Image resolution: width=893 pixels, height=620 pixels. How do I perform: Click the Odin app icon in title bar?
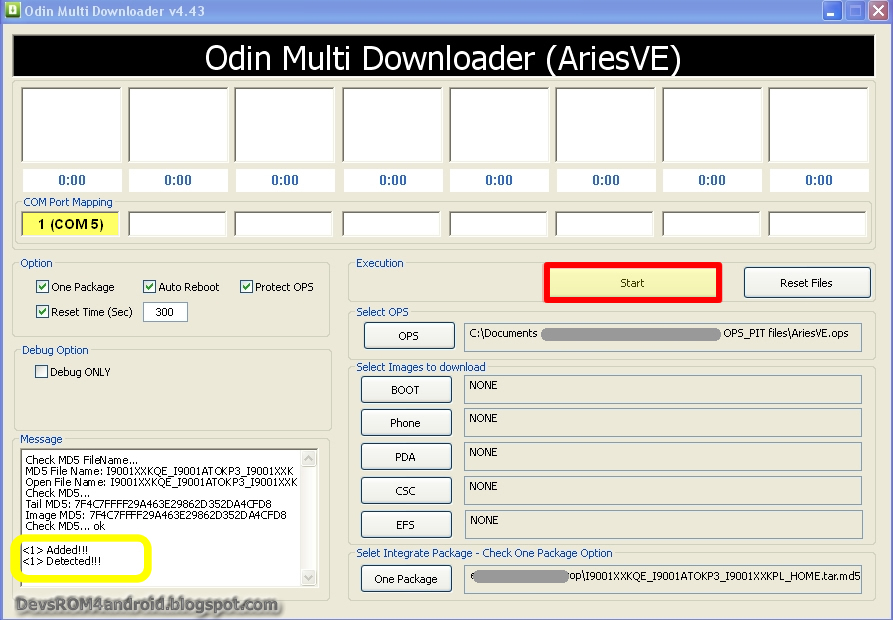(x=12, y=10)
